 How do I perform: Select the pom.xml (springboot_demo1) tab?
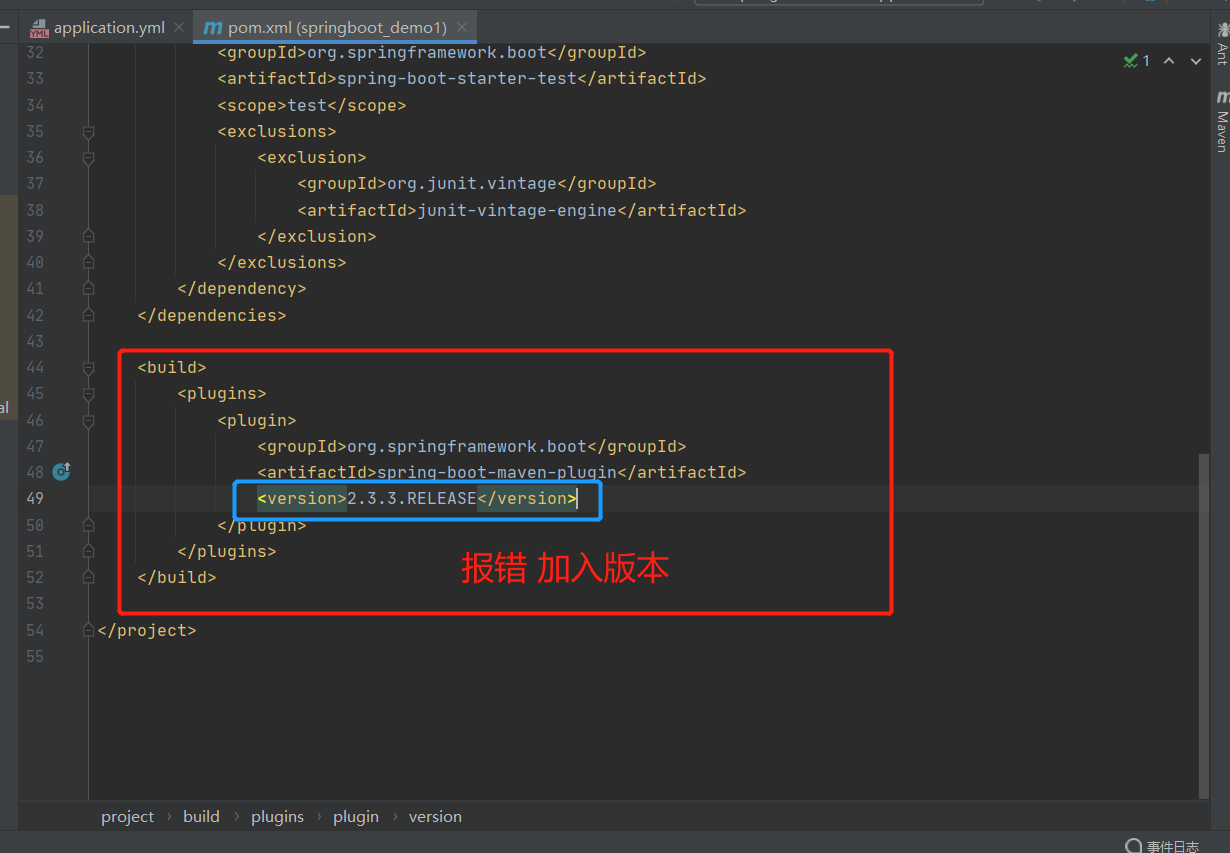coord(337,28)
